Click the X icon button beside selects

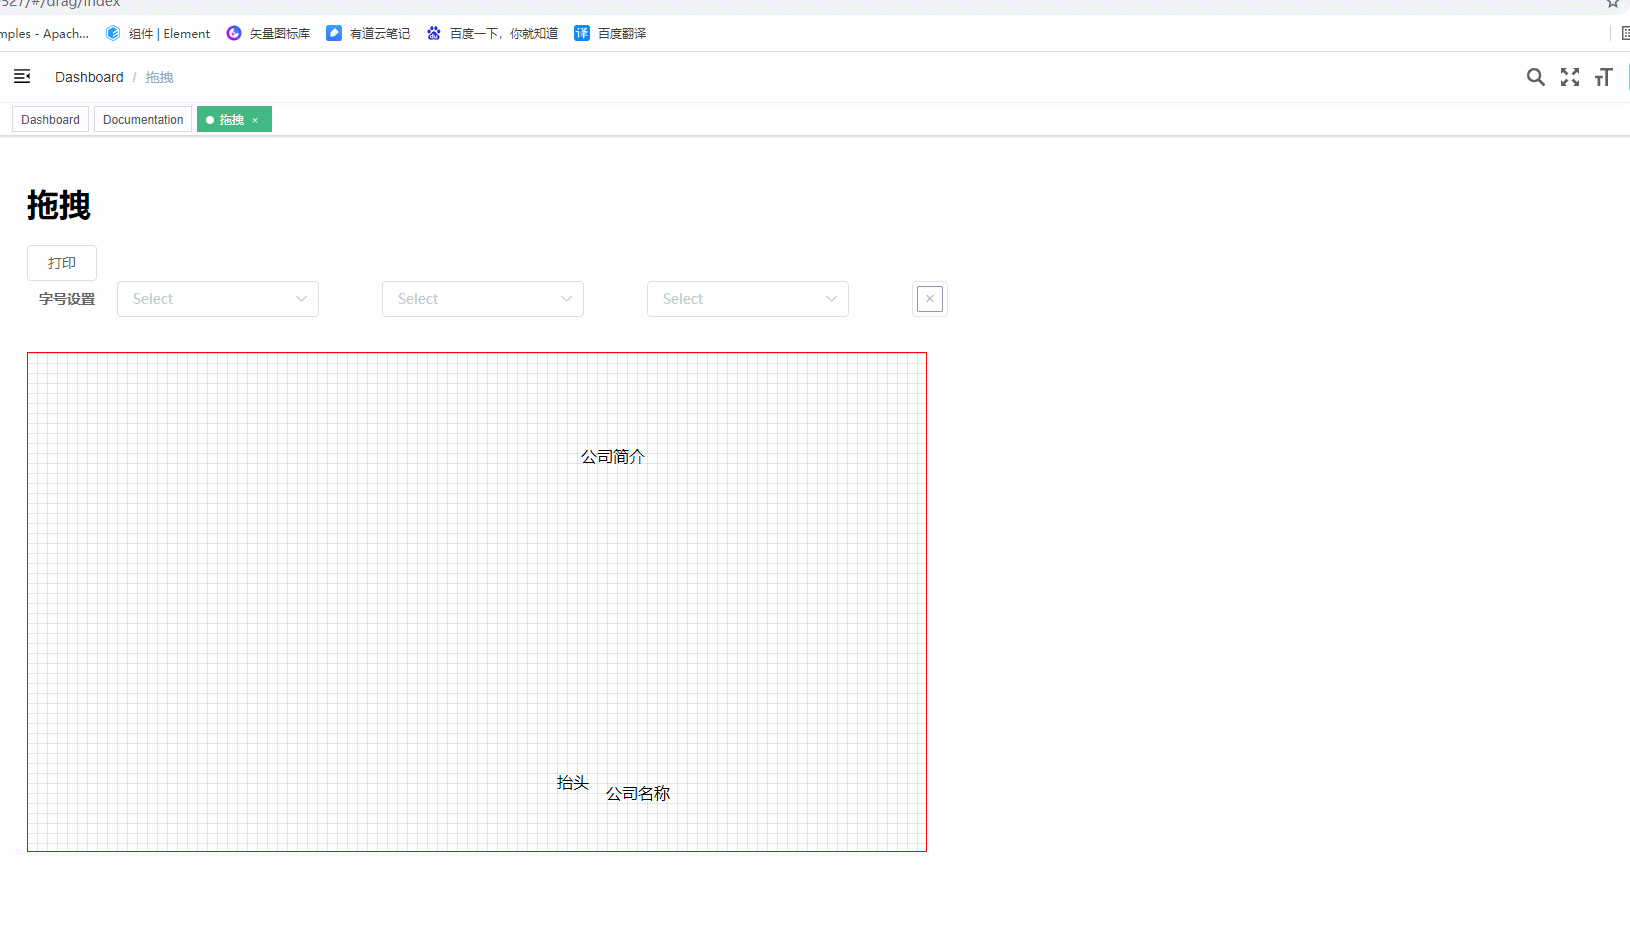click(x=930, y=299)
